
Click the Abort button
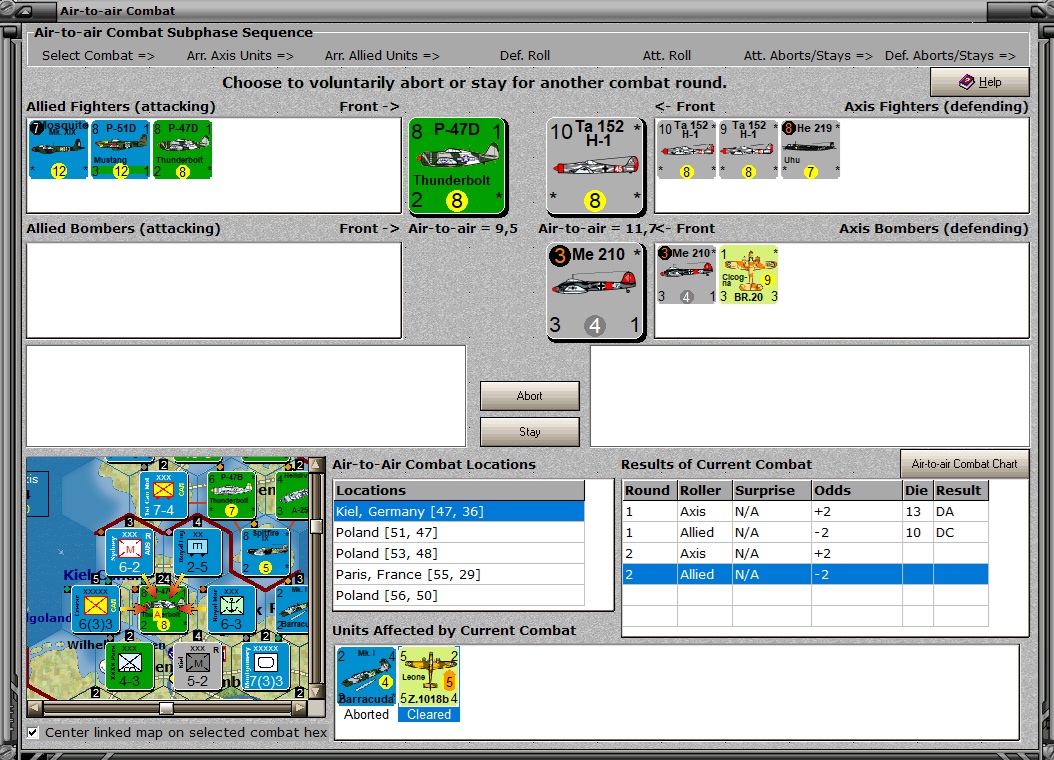coord(530,396)
